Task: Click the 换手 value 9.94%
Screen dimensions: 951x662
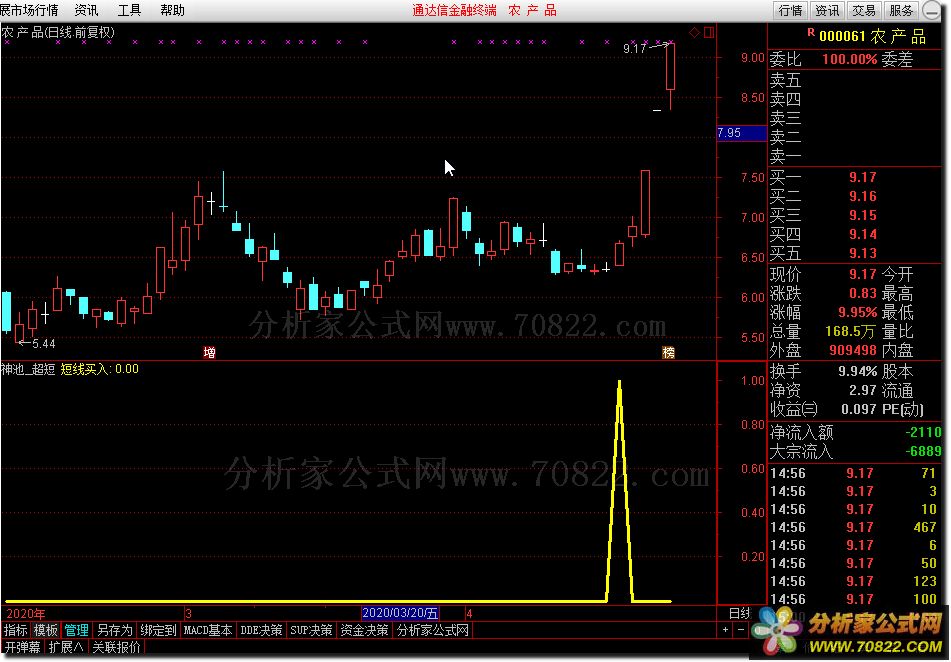Action: pyautogui.click(x=858, y=371)
